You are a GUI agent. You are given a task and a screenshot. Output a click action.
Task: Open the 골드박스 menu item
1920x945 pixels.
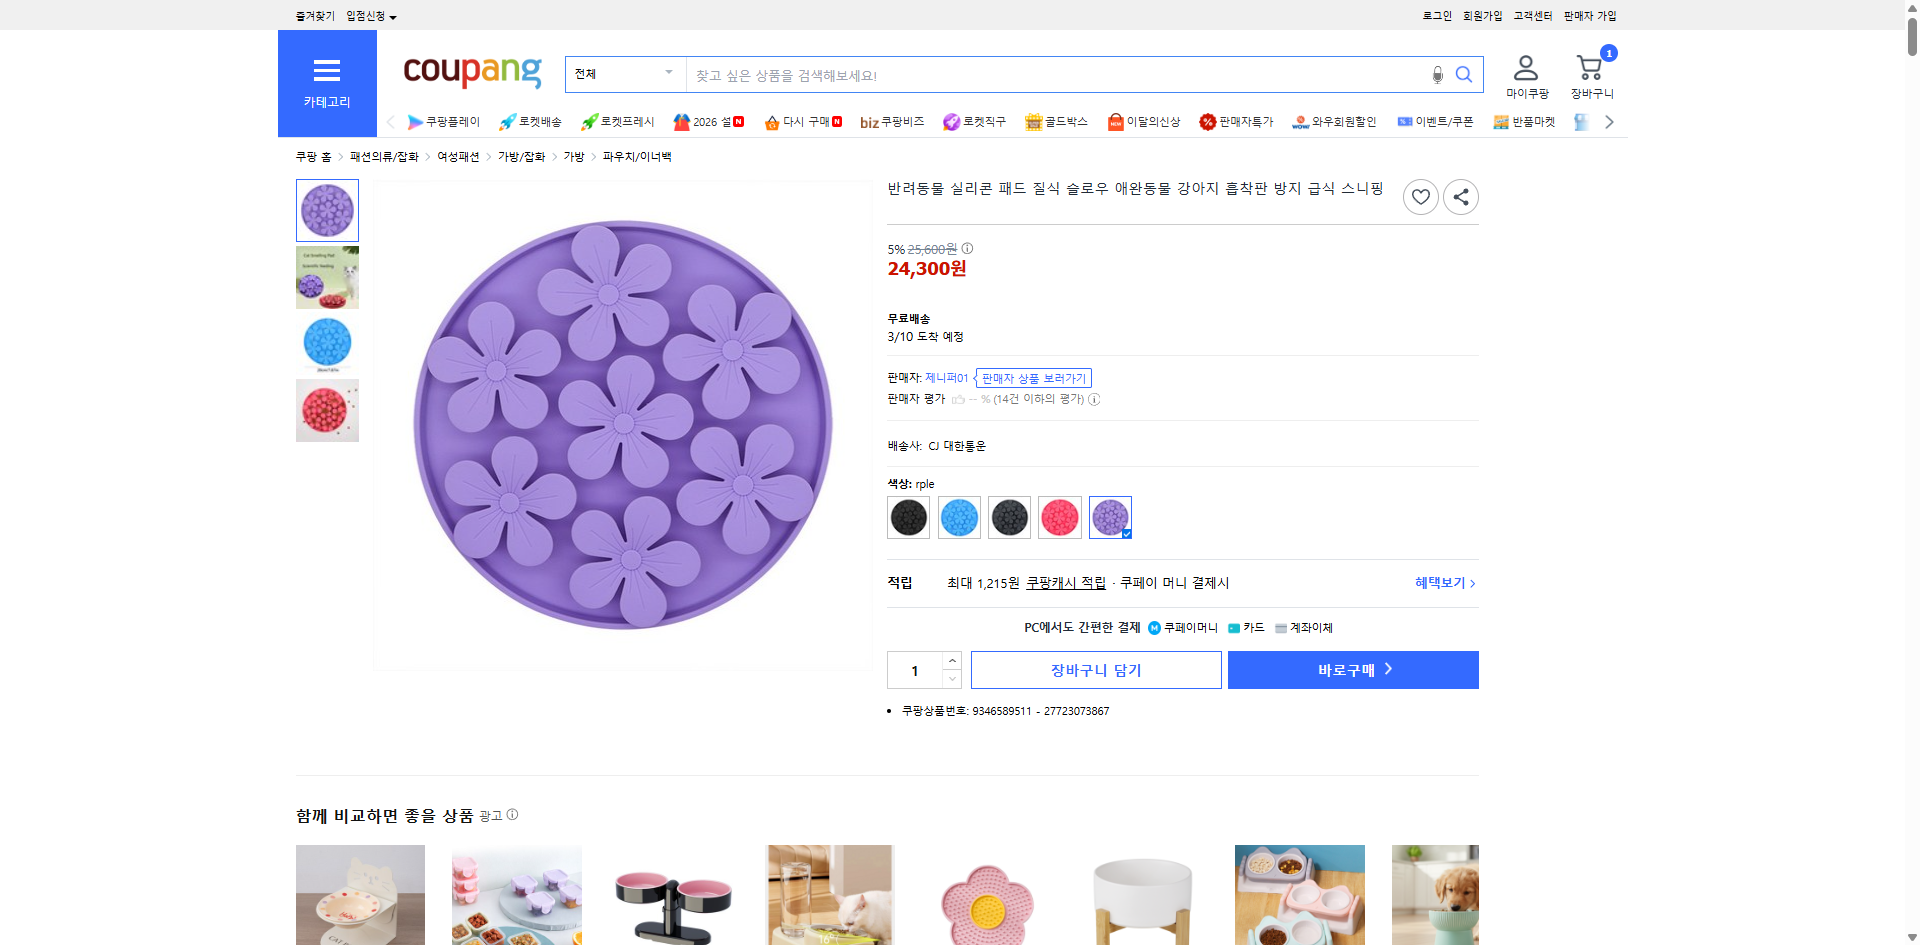[x=1053, y=121]
